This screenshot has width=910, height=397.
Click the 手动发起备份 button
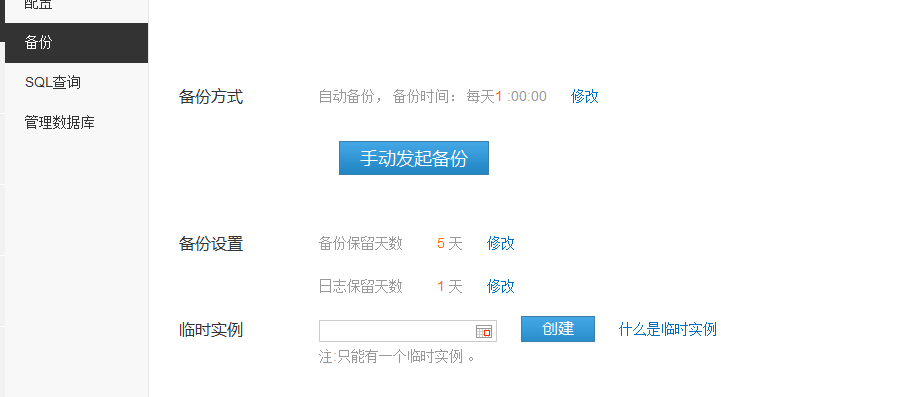click(414, 158)
